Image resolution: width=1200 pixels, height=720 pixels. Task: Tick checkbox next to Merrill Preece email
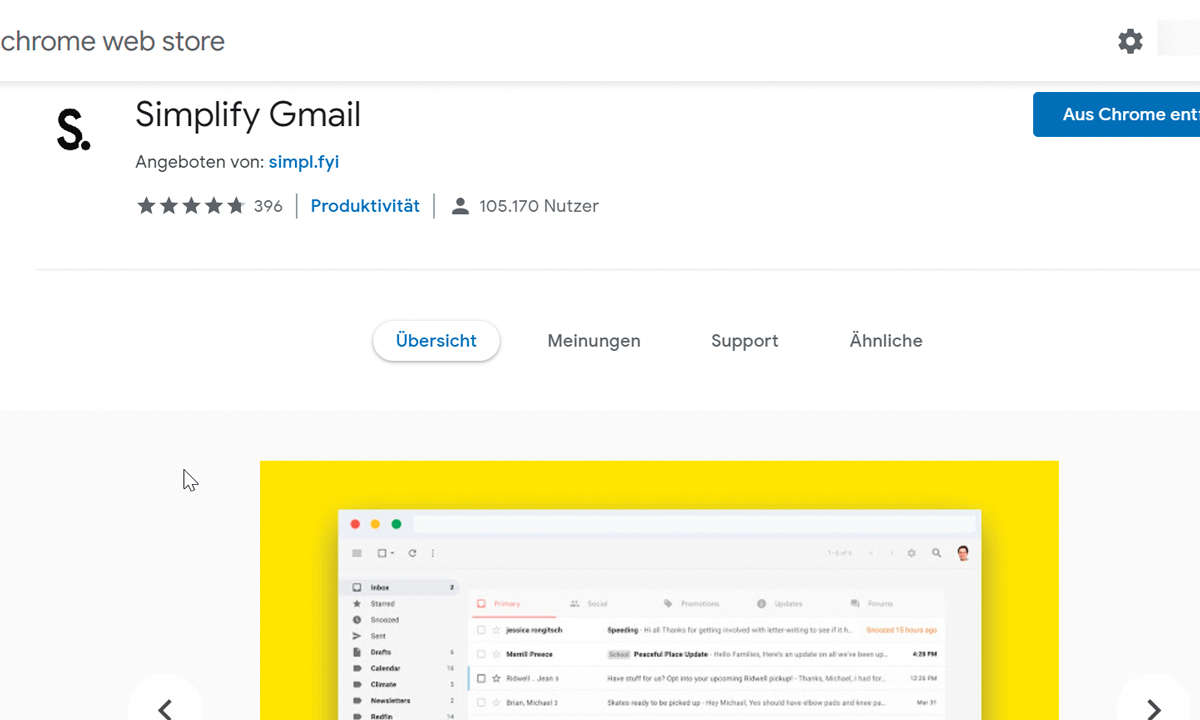click(481, 654)
